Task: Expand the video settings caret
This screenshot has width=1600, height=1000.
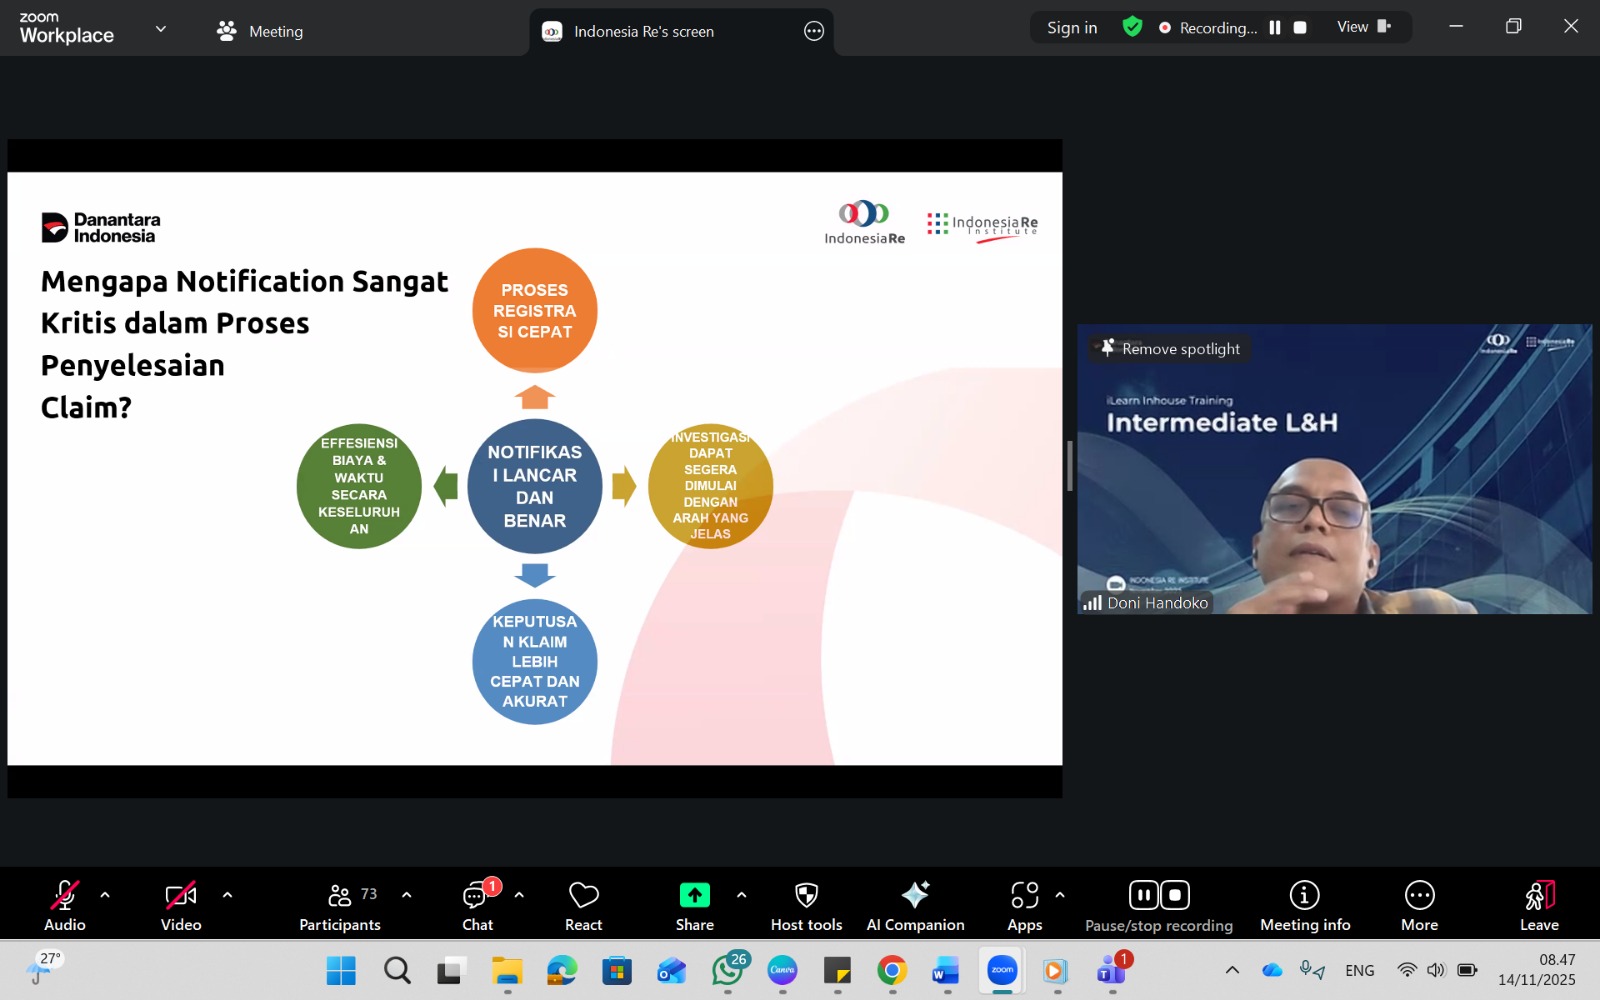Action: [x=227, y=895]
